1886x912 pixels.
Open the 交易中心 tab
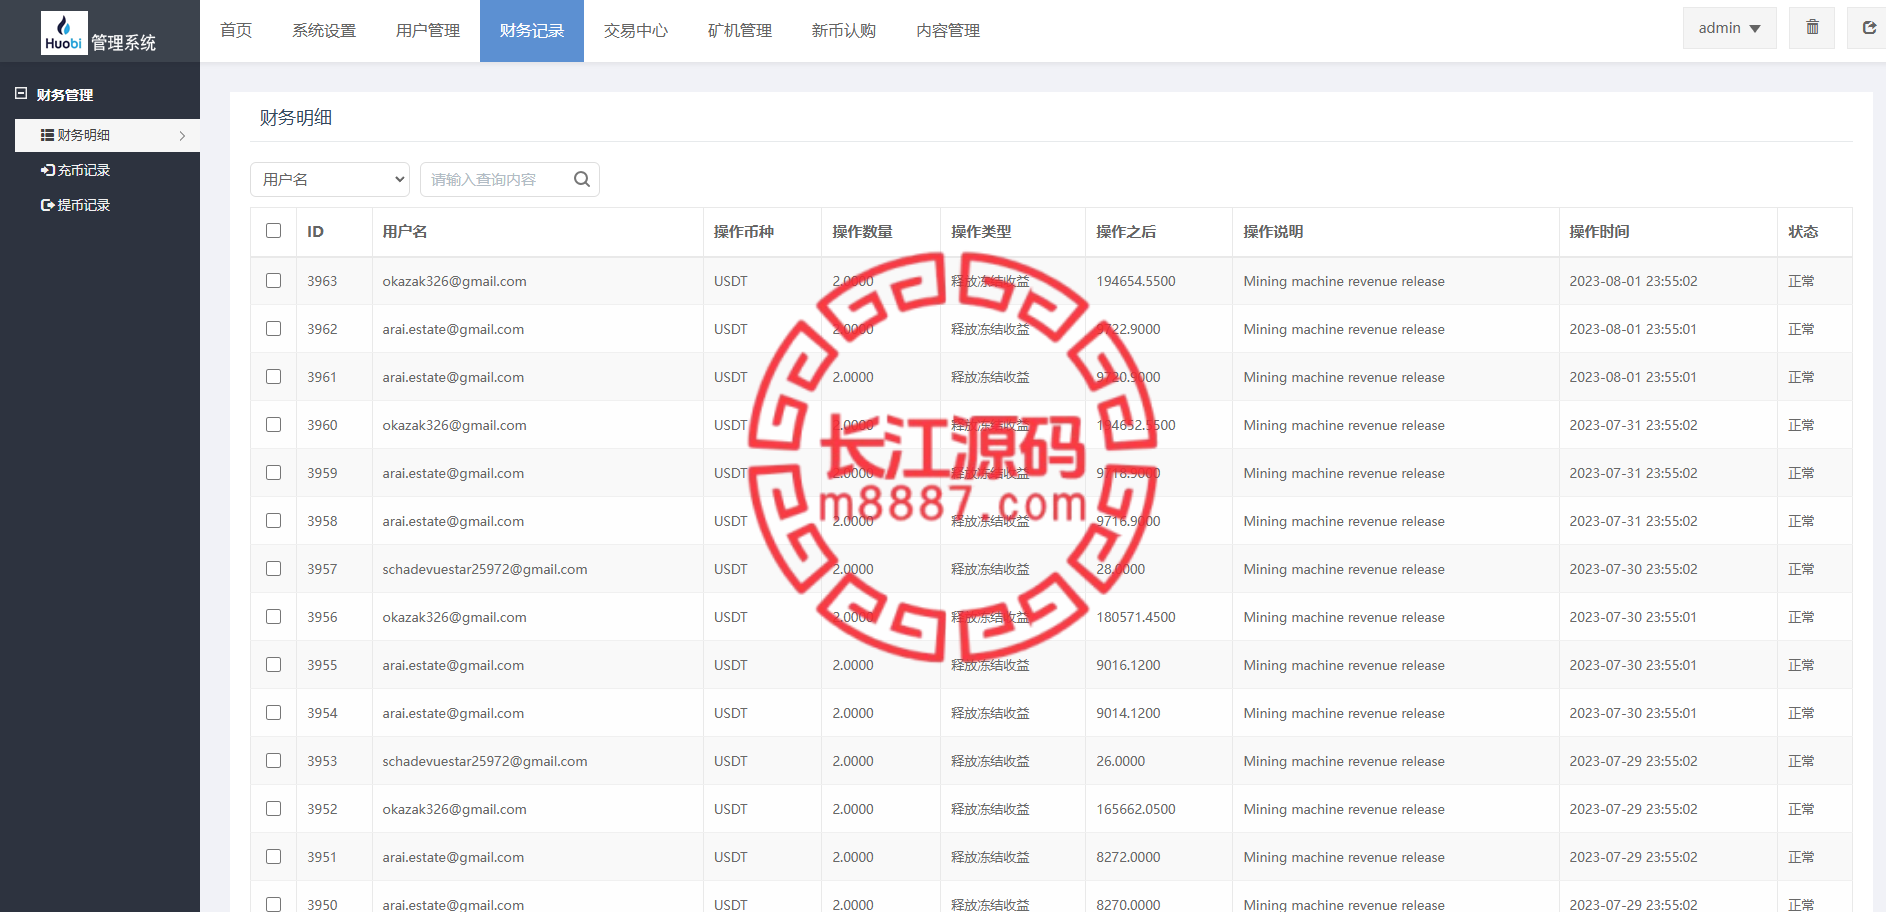point(636,31)
